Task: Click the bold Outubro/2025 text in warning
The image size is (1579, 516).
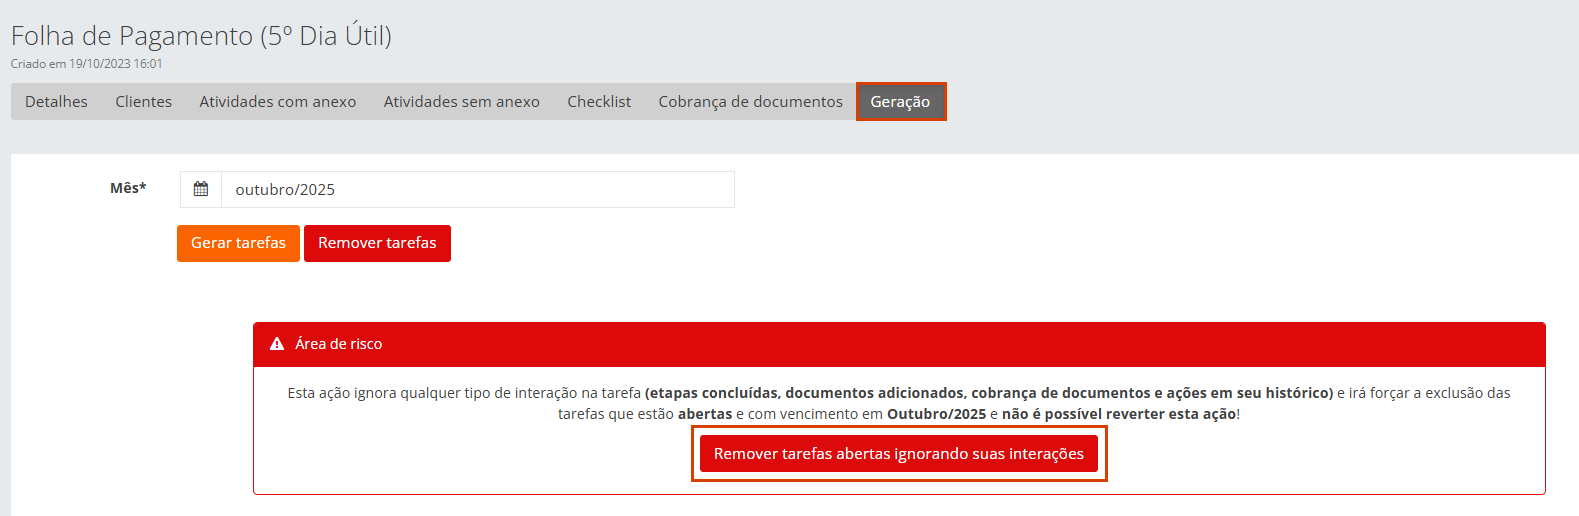Action: click(x=936, y=414)
